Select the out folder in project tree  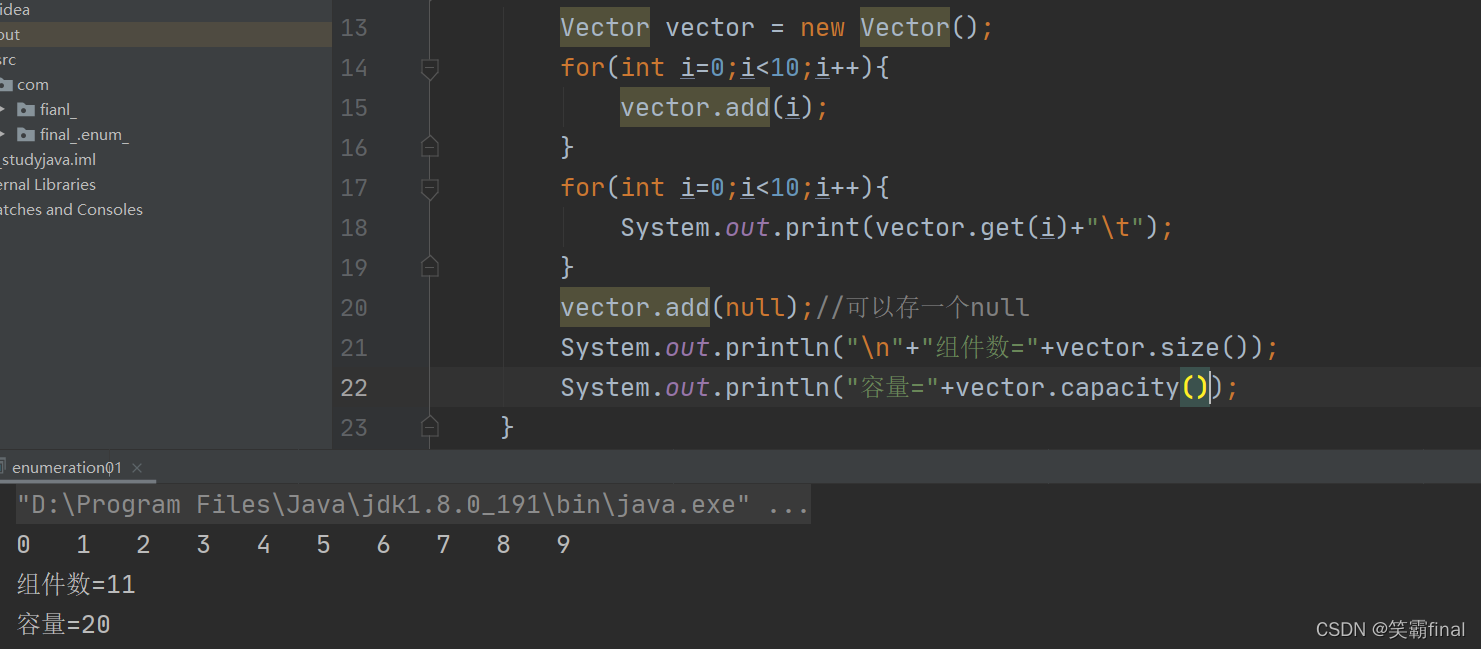click(x=165, y=35)
